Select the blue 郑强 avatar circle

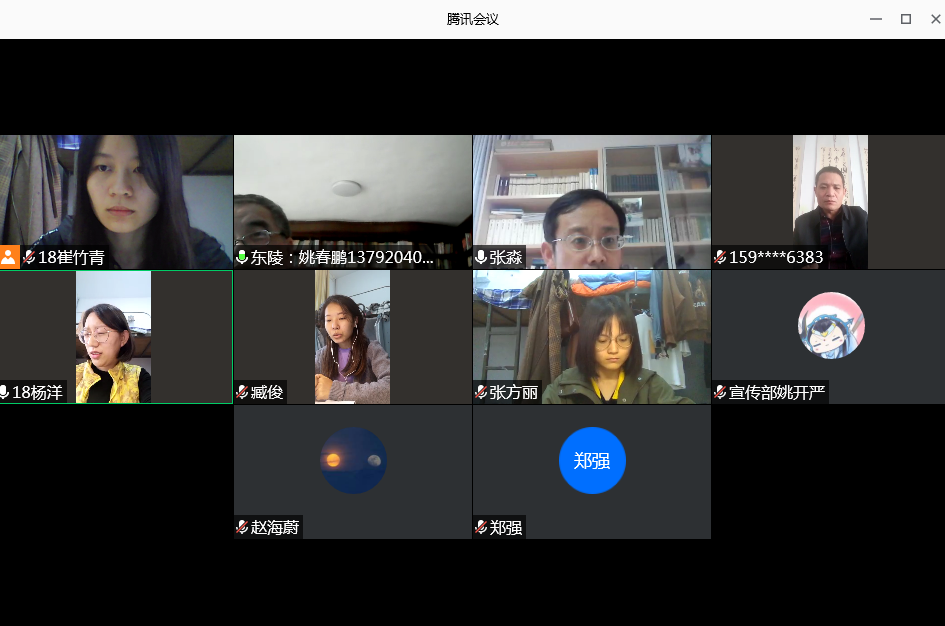[592, 461]
